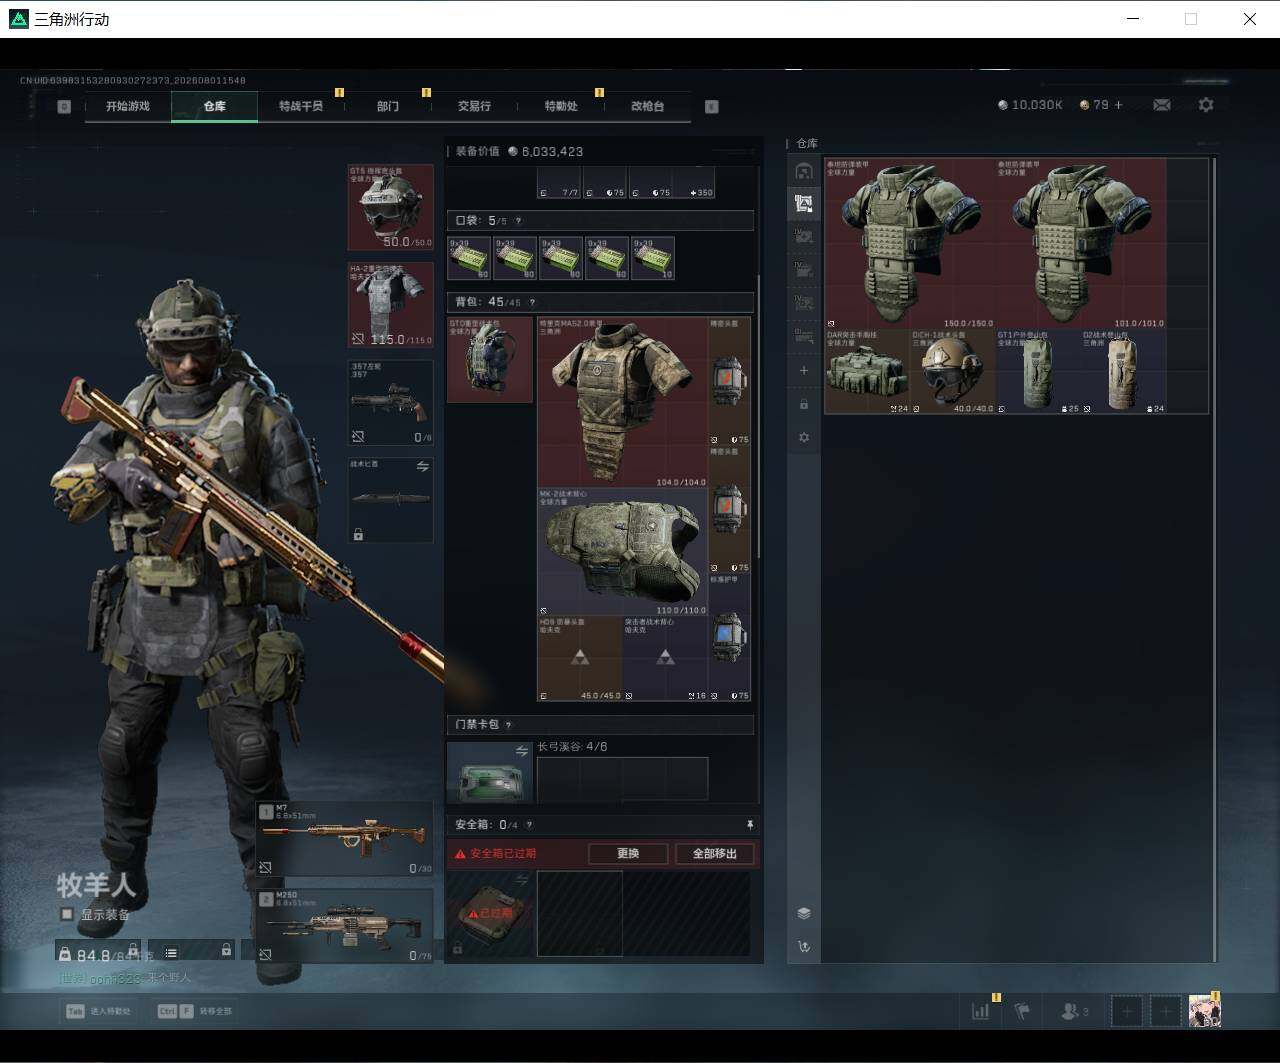This screenshot has height=1063, width=1280.
Task: Switch to the 改枪台 tab
Action: (x=647, y=106)
